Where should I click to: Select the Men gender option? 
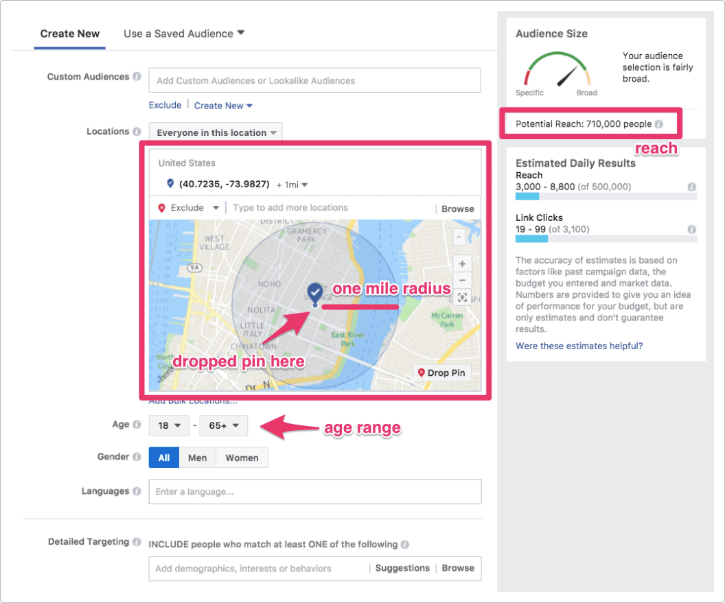pos(198,458)
